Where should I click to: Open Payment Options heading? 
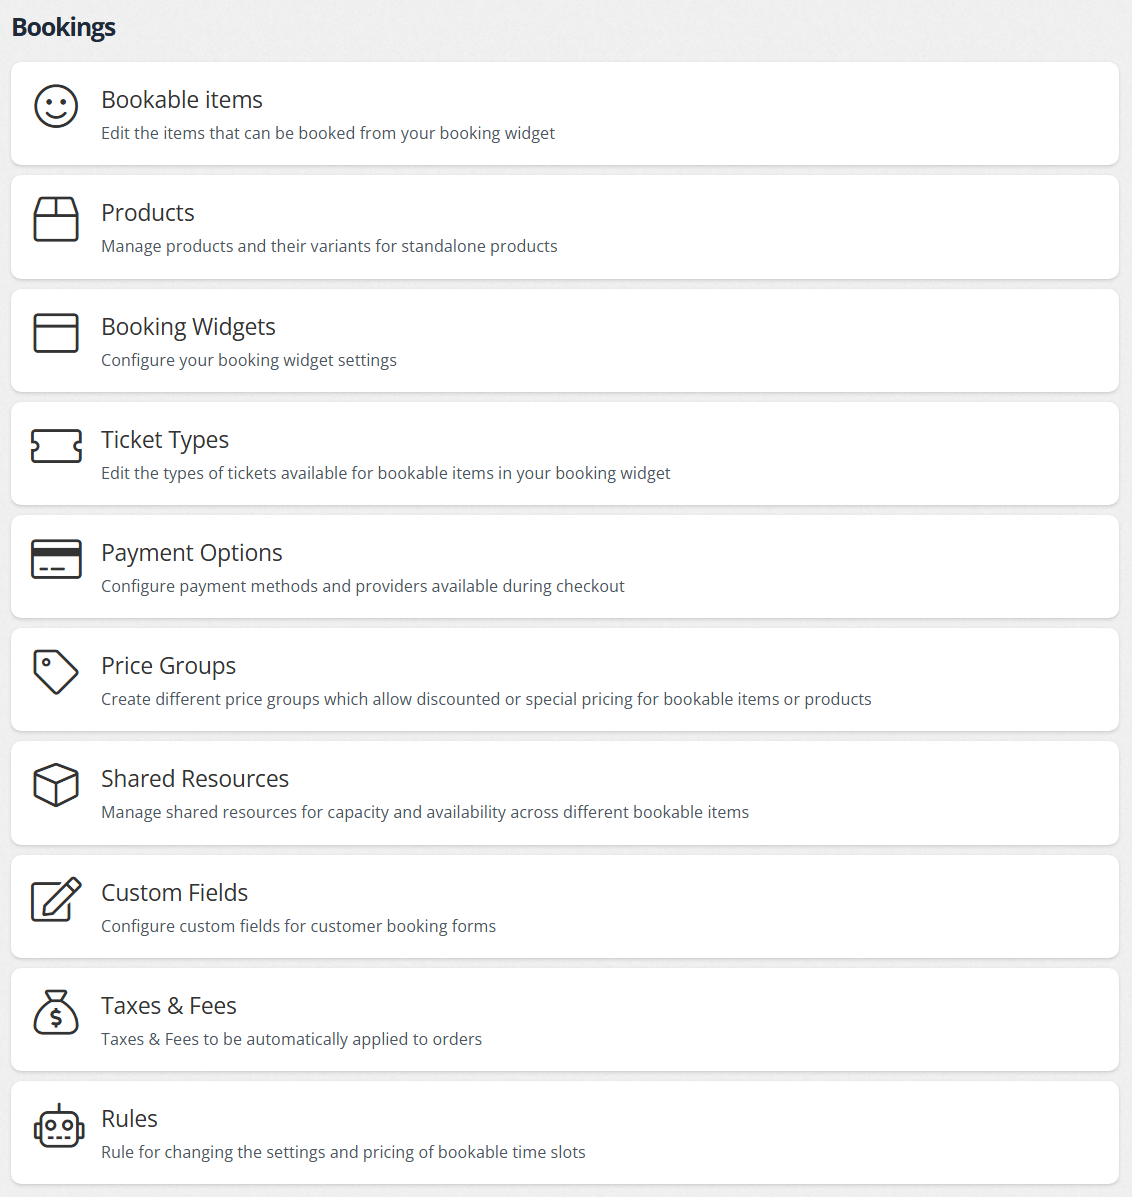pos(192,553)
